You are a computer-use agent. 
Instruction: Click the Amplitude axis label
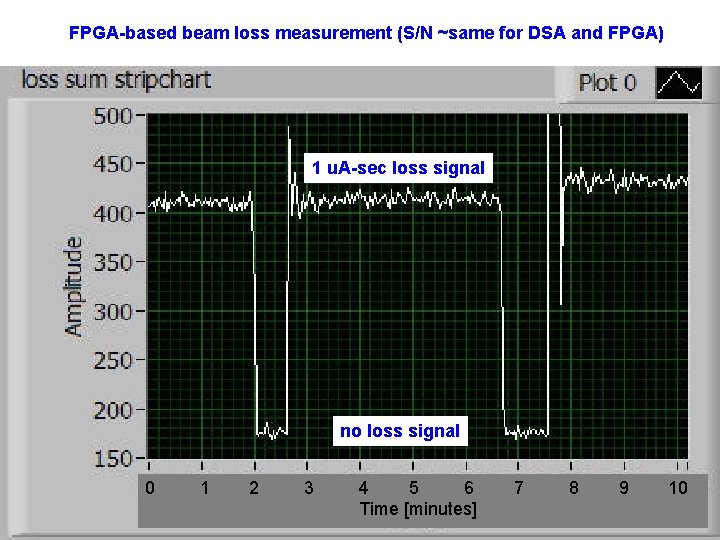(x=73, y=287)
